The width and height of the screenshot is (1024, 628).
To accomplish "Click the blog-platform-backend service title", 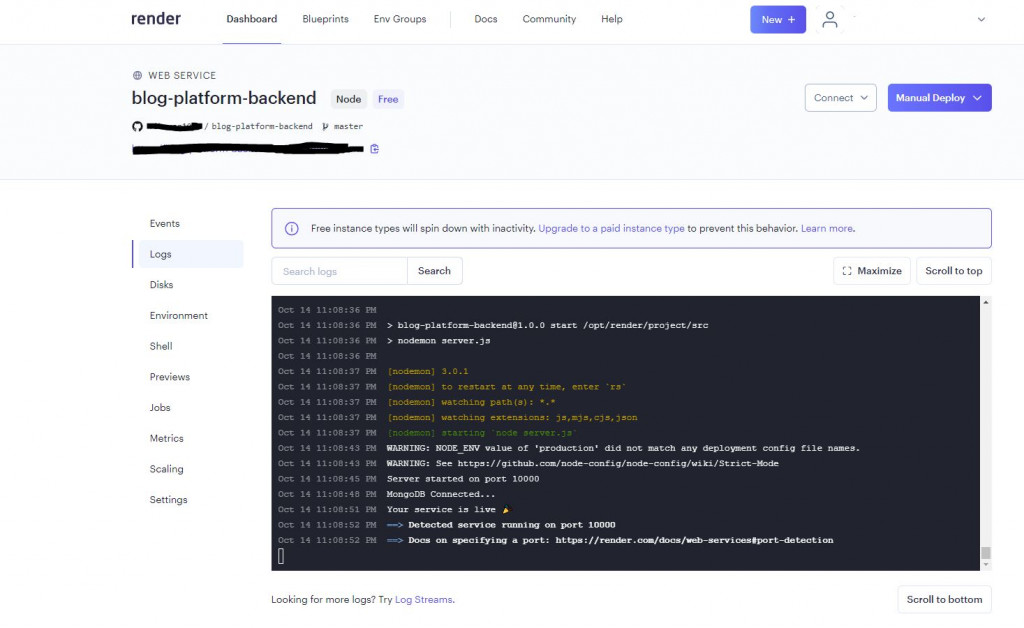I will click(x=224, y=98).
